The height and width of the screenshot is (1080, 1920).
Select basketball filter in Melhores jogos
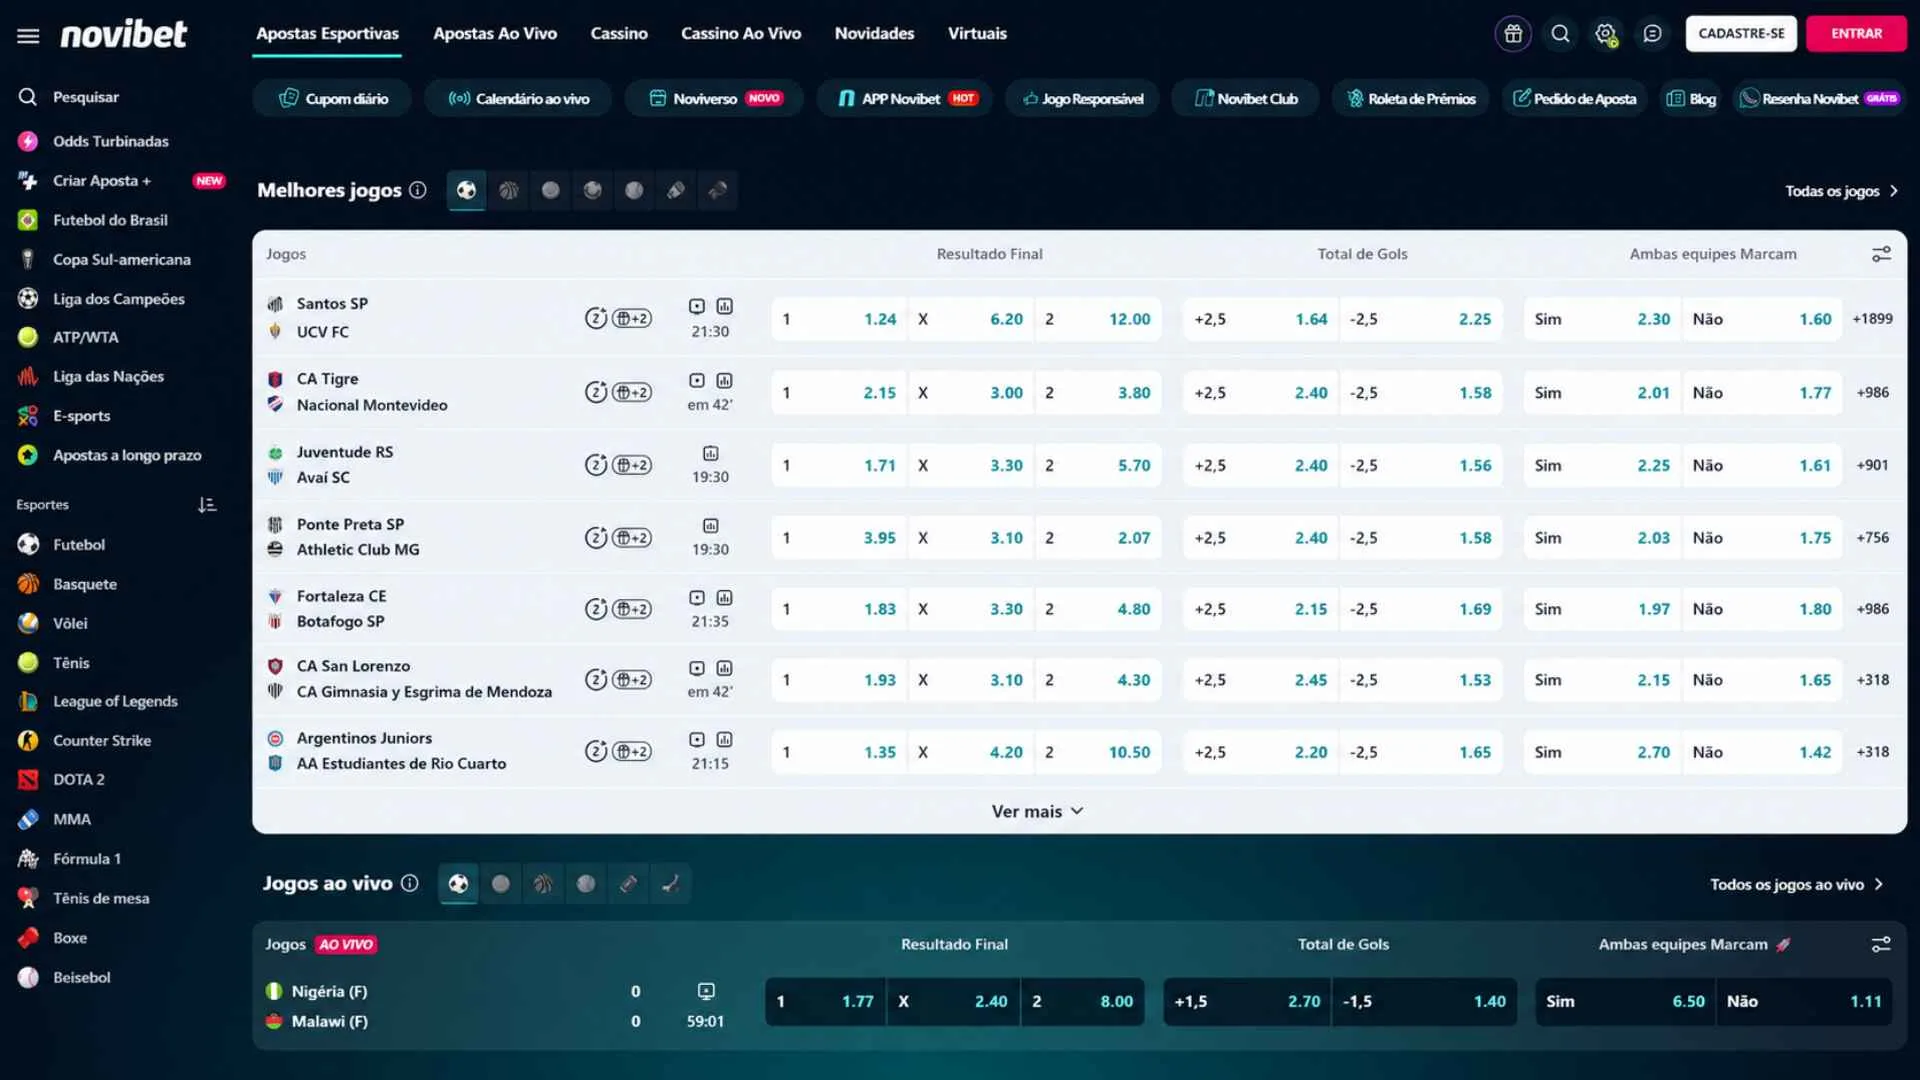(x=509, y=190)
